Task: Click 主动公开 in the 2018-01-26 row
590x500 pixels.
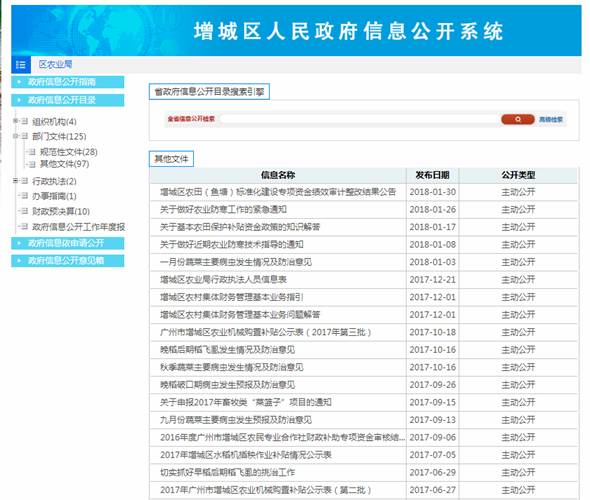Action: point(518,210)
